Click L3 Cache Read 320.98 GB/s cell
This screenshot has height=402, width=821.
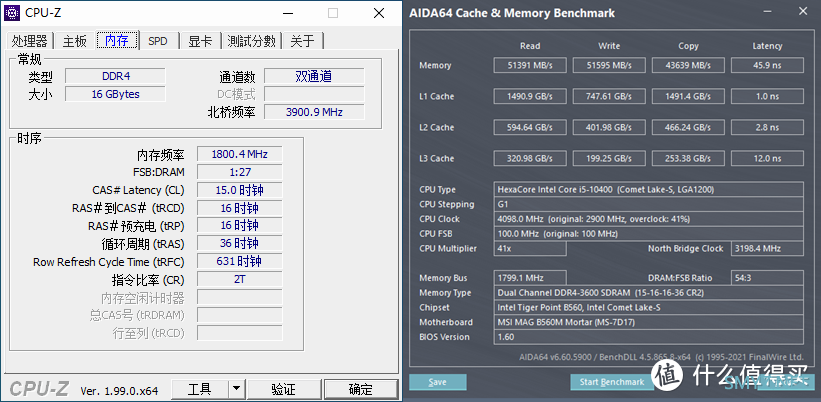pos(530,158)
